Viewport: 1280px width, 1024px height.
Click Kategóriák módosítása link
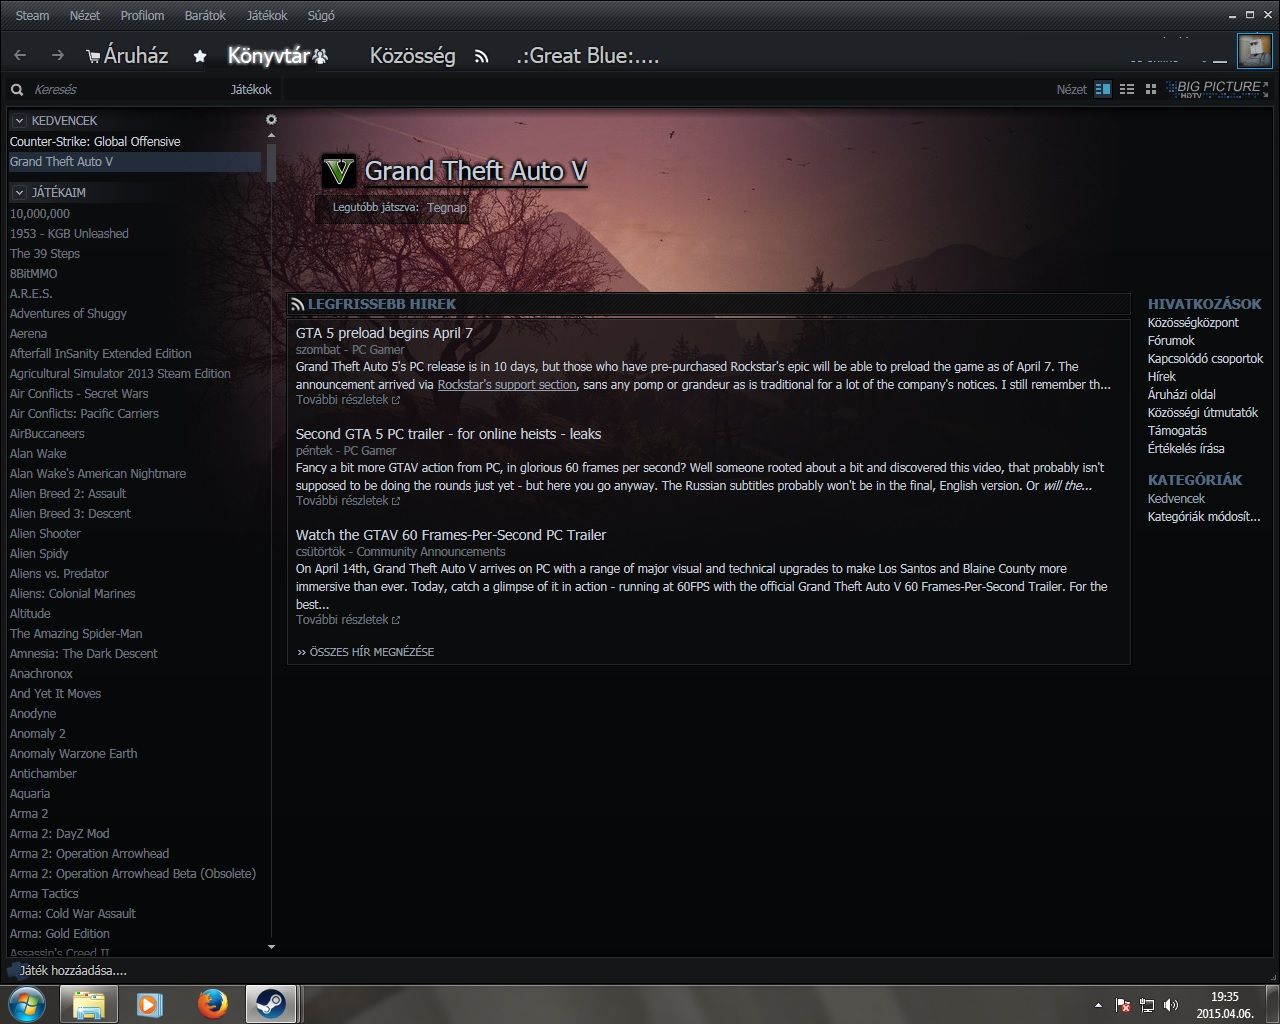coord(1204,517)
